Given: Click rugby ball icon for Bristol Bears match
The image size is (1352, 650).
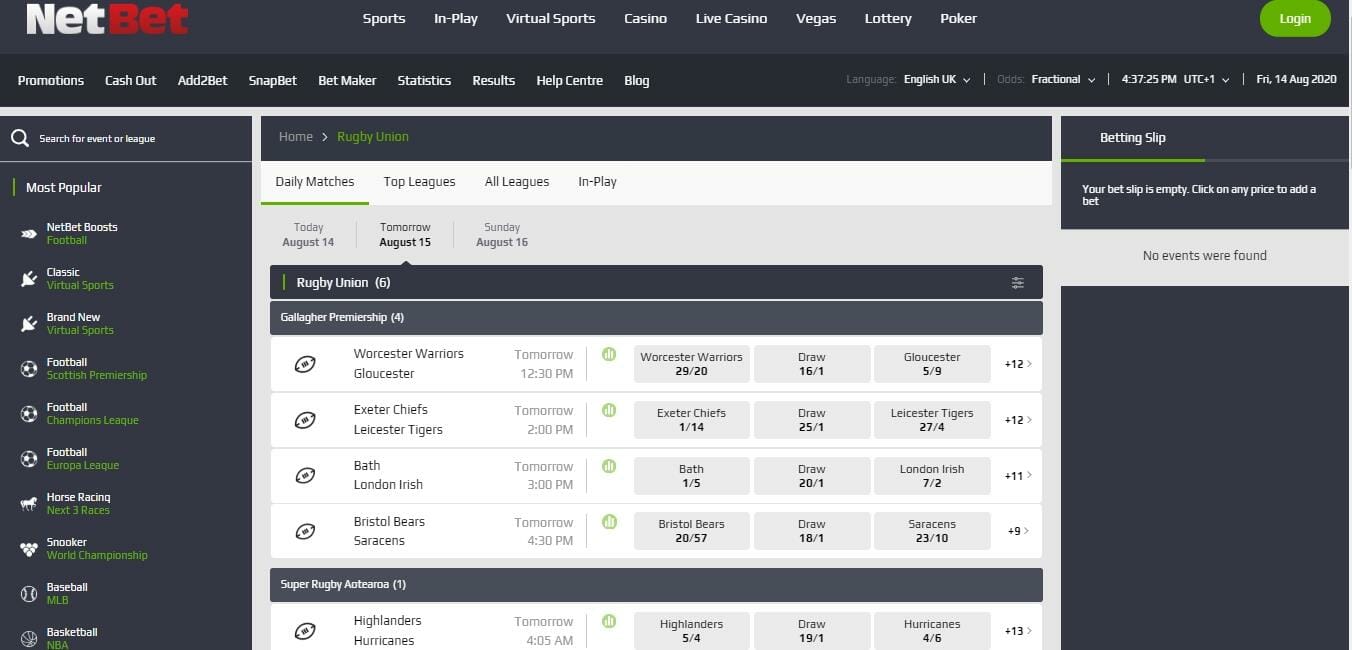Looking at the screenshot, I should [x=305, y=532].
